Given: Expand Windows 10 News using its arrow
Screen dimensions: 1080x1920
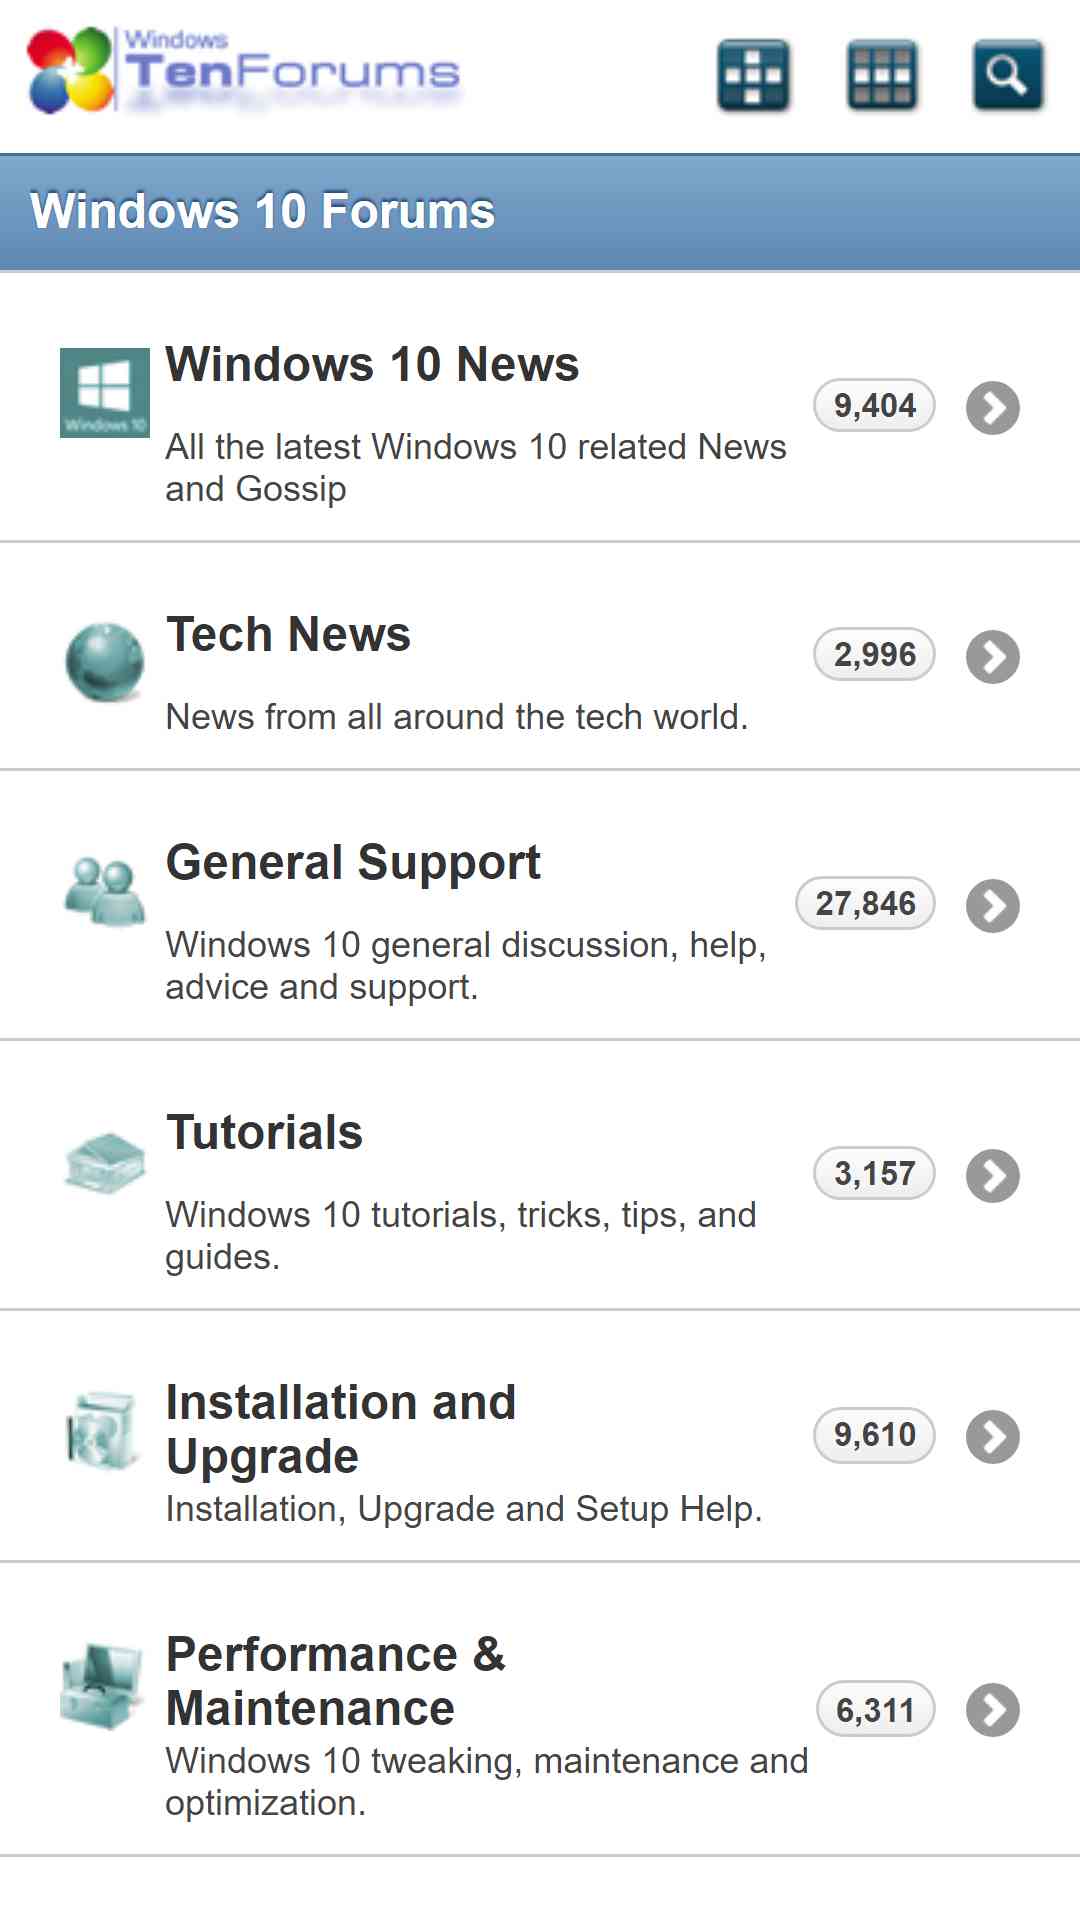Looking at the screenshot, I should click(x=993, y=408).
